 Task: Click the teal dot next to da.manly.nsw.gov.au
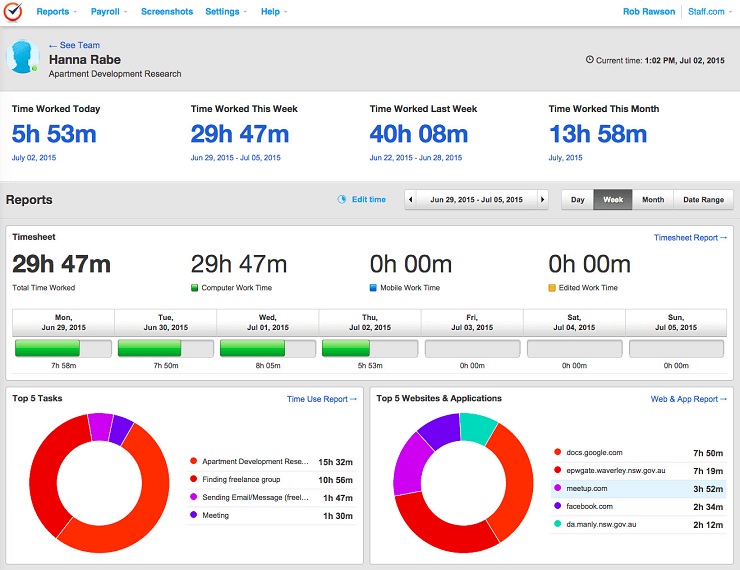(x=557, y=524)
